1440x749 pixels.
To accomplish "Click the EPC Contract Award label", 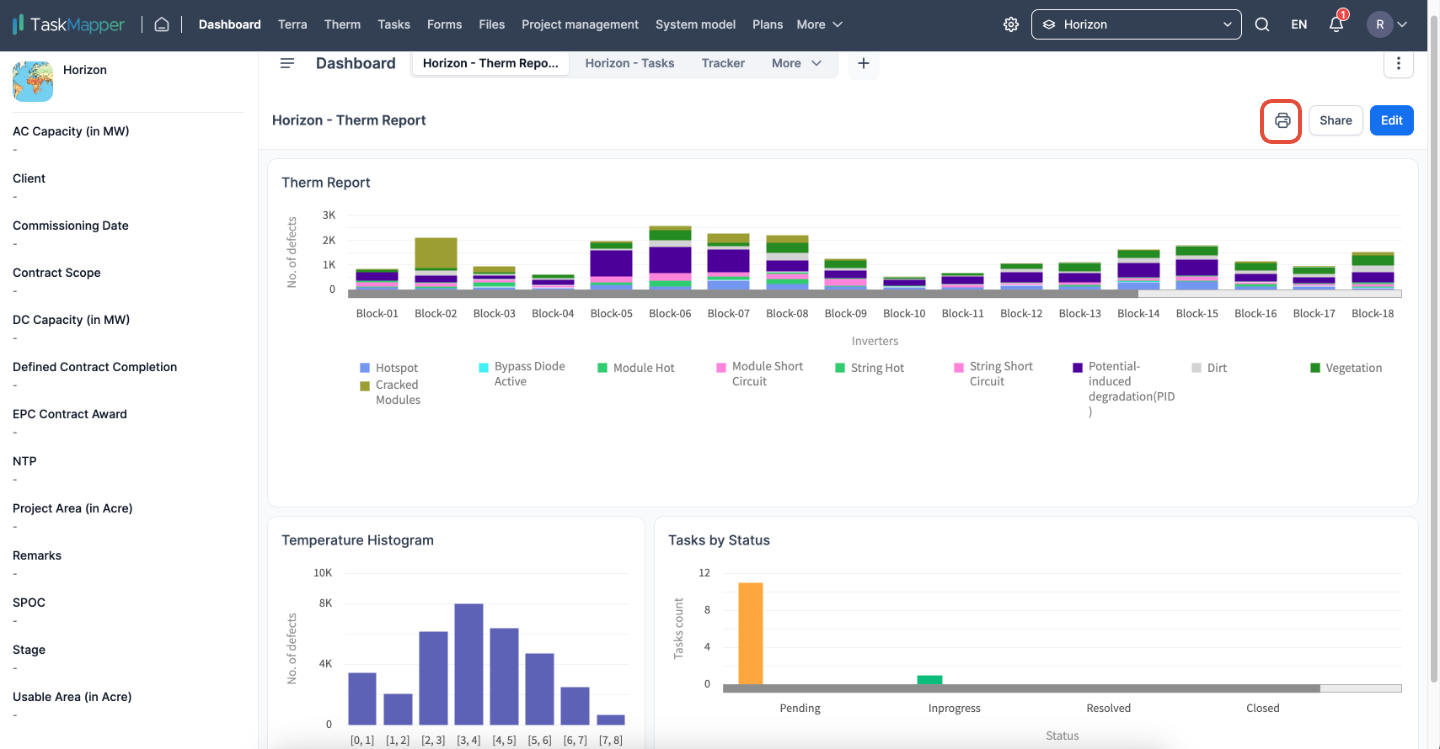I will tap(71, 414).
